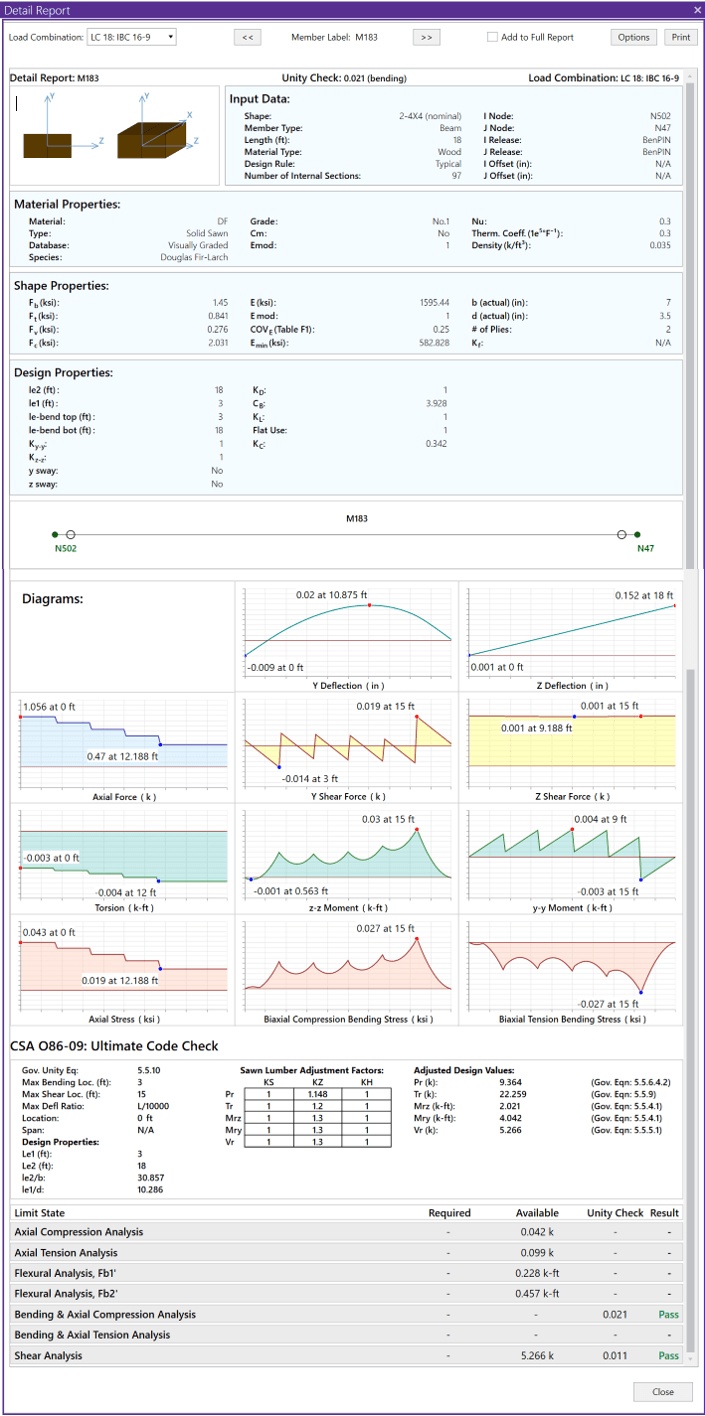
Task: Open the z-z Moment diagram
Action: [x=346, y=856]
